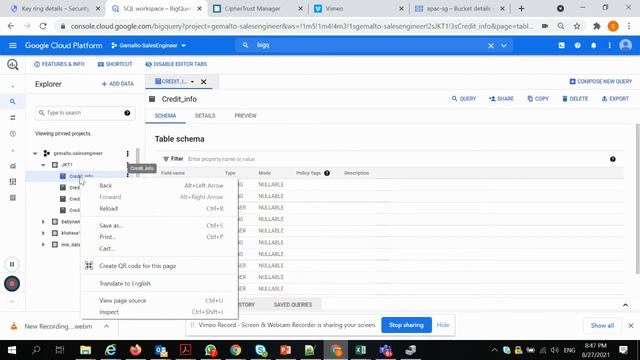Click ADD DATA in Explorer

point(118,84)
